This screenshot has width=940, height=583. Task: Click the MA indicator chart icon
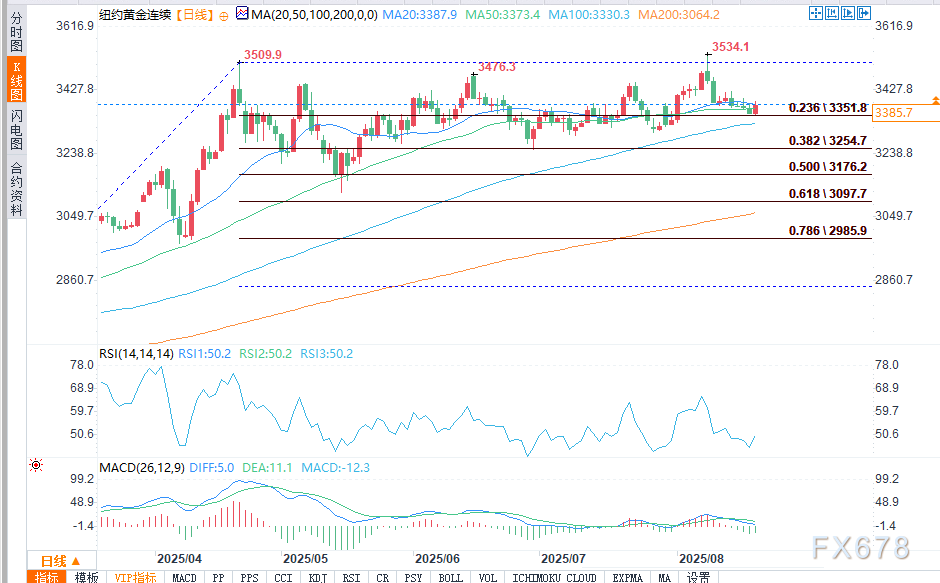[x=241, y=16]
